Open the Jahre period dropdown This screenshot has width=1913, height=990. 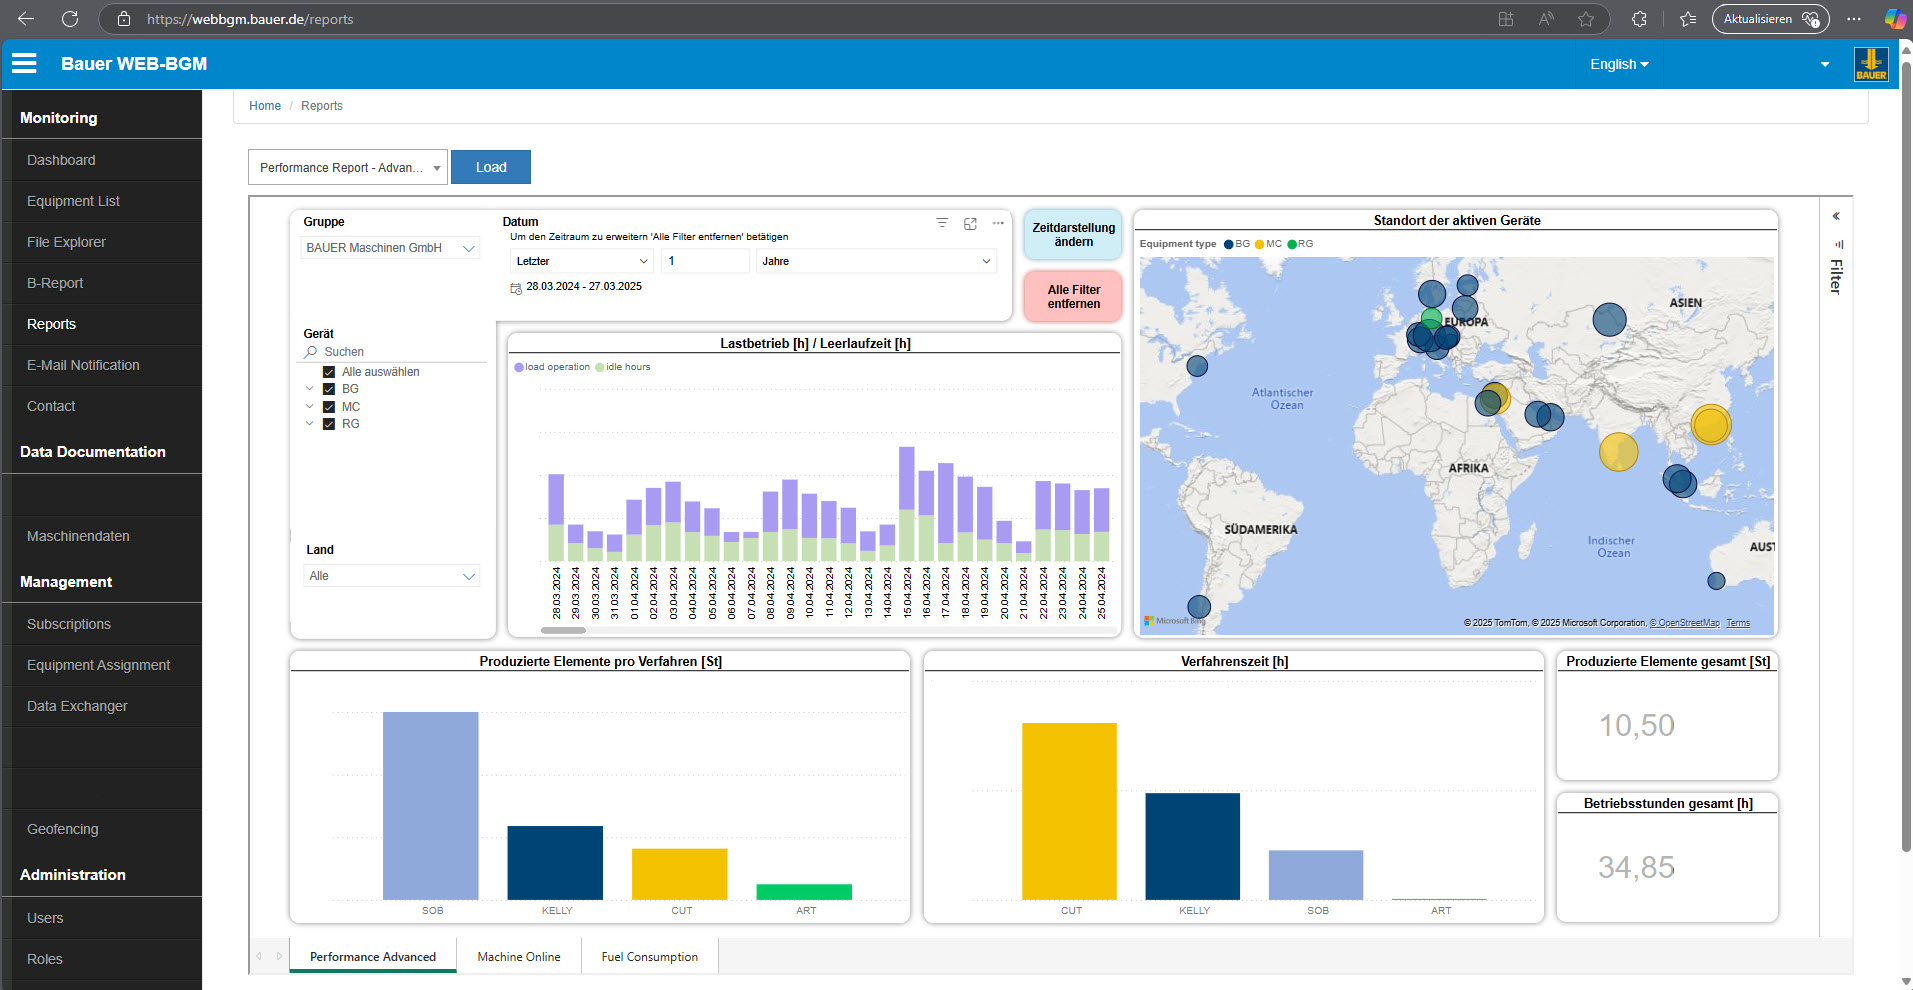pyautogui.click(x=876, y=261)
